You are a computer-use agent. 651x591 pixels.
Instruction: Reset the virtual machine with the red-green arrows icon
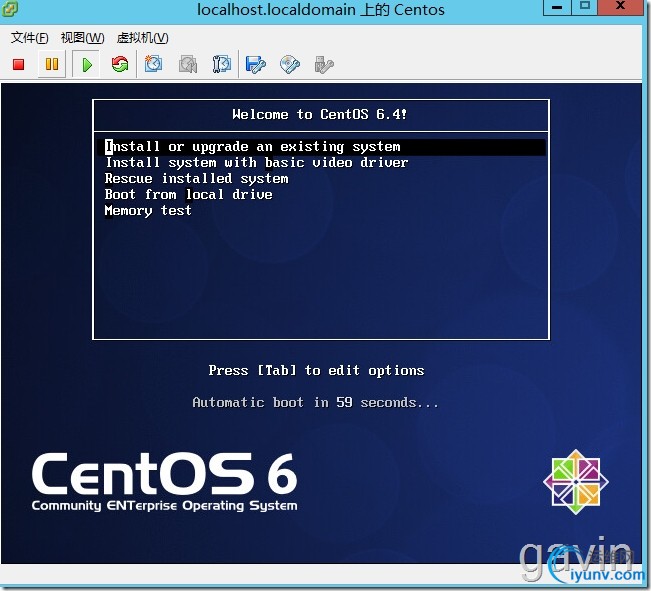point(120,64)
